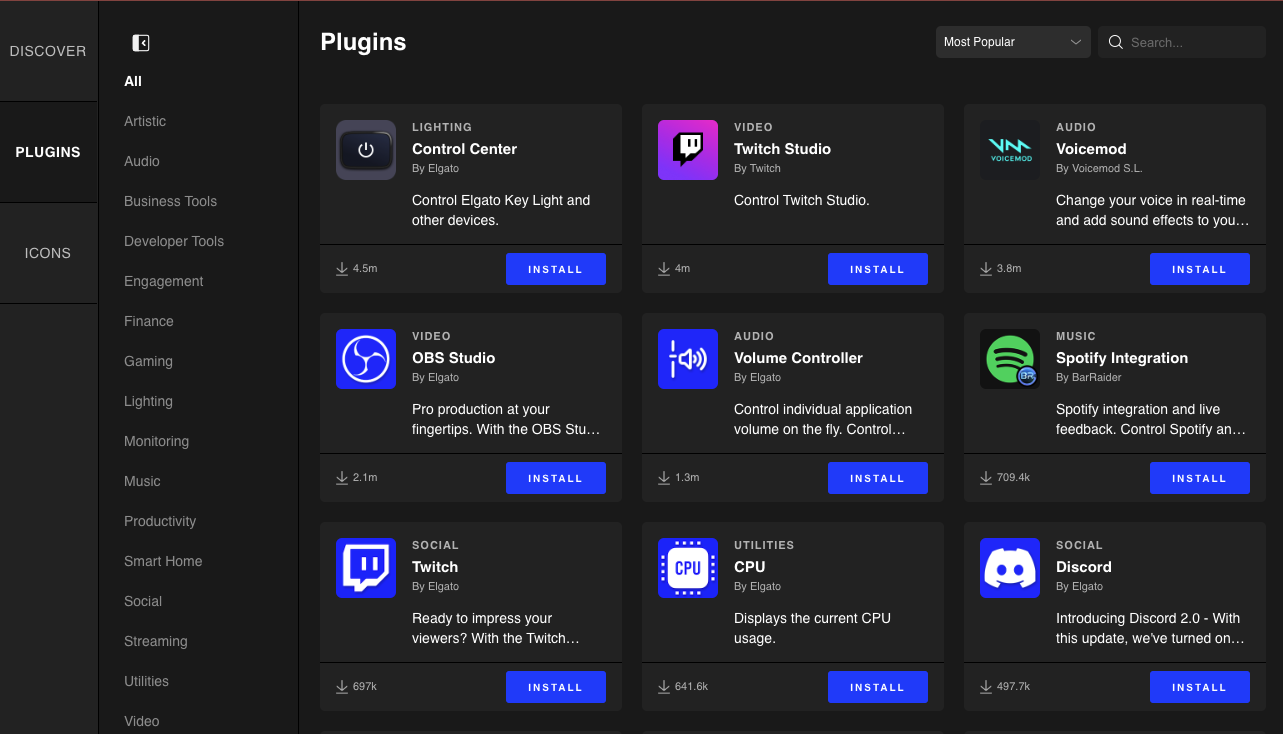Install the Voicemod plugin

point(1200,269)
